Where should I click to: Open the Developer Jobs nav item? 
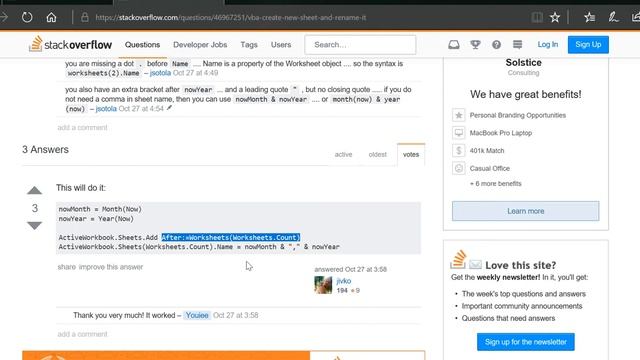click(200, 45)
